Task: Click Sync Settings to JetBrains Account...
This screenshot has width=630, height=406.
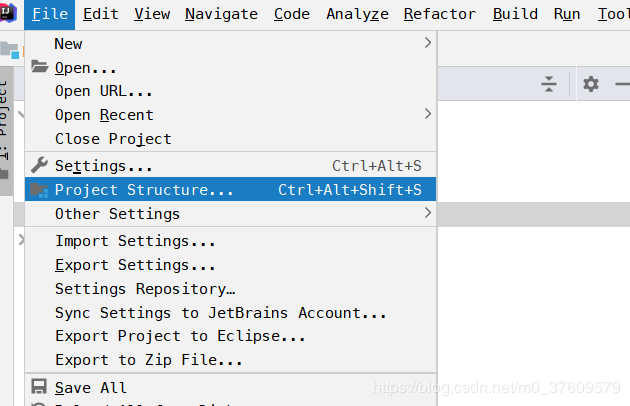Action: [x=220, y=313]
